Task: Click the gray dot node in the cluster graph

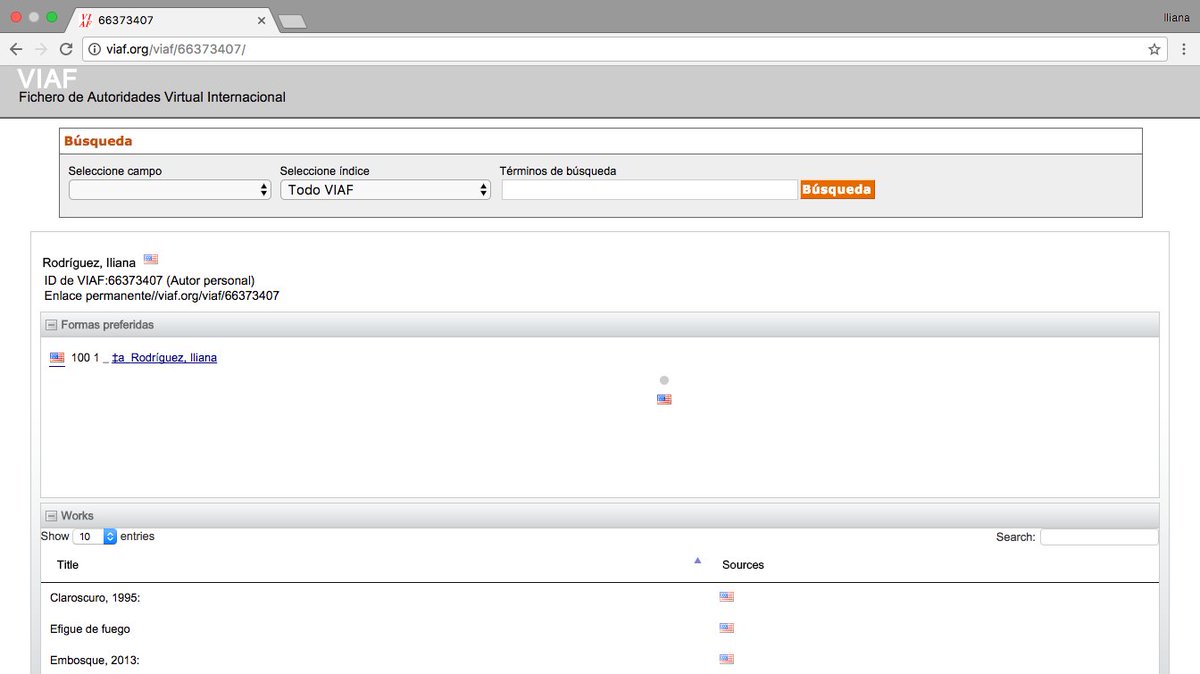Action: coord(664,380)
